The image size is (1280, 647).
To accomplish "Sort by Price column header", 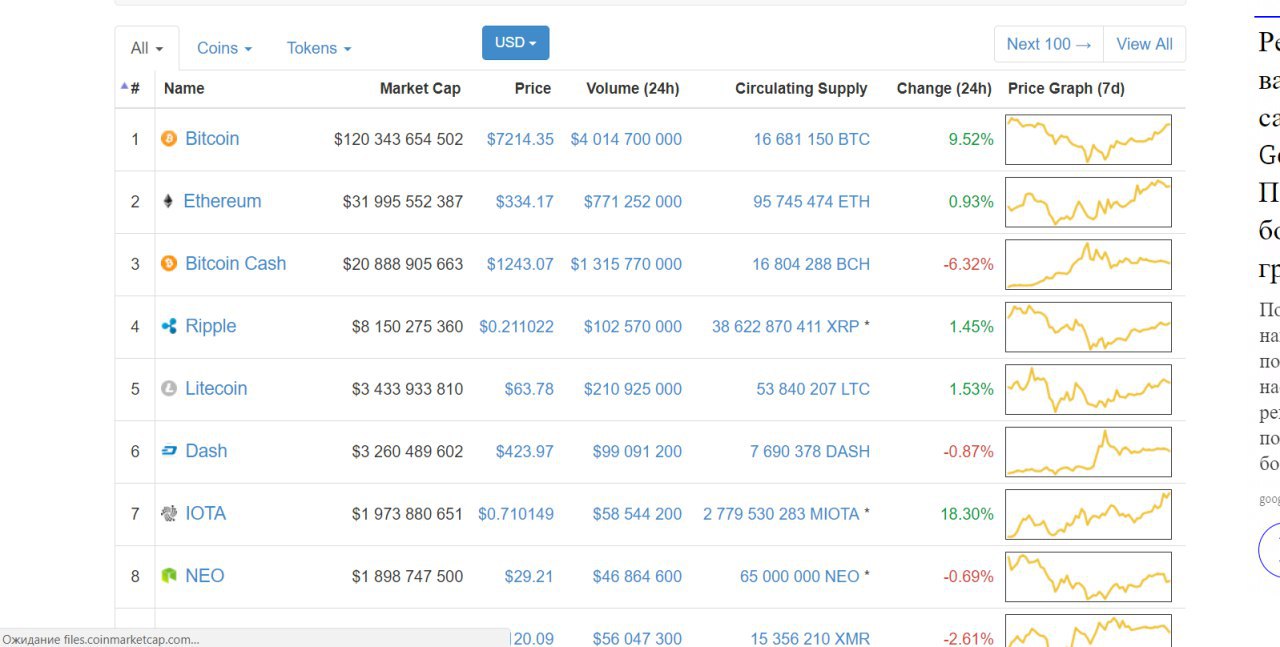I will point(533,88).
